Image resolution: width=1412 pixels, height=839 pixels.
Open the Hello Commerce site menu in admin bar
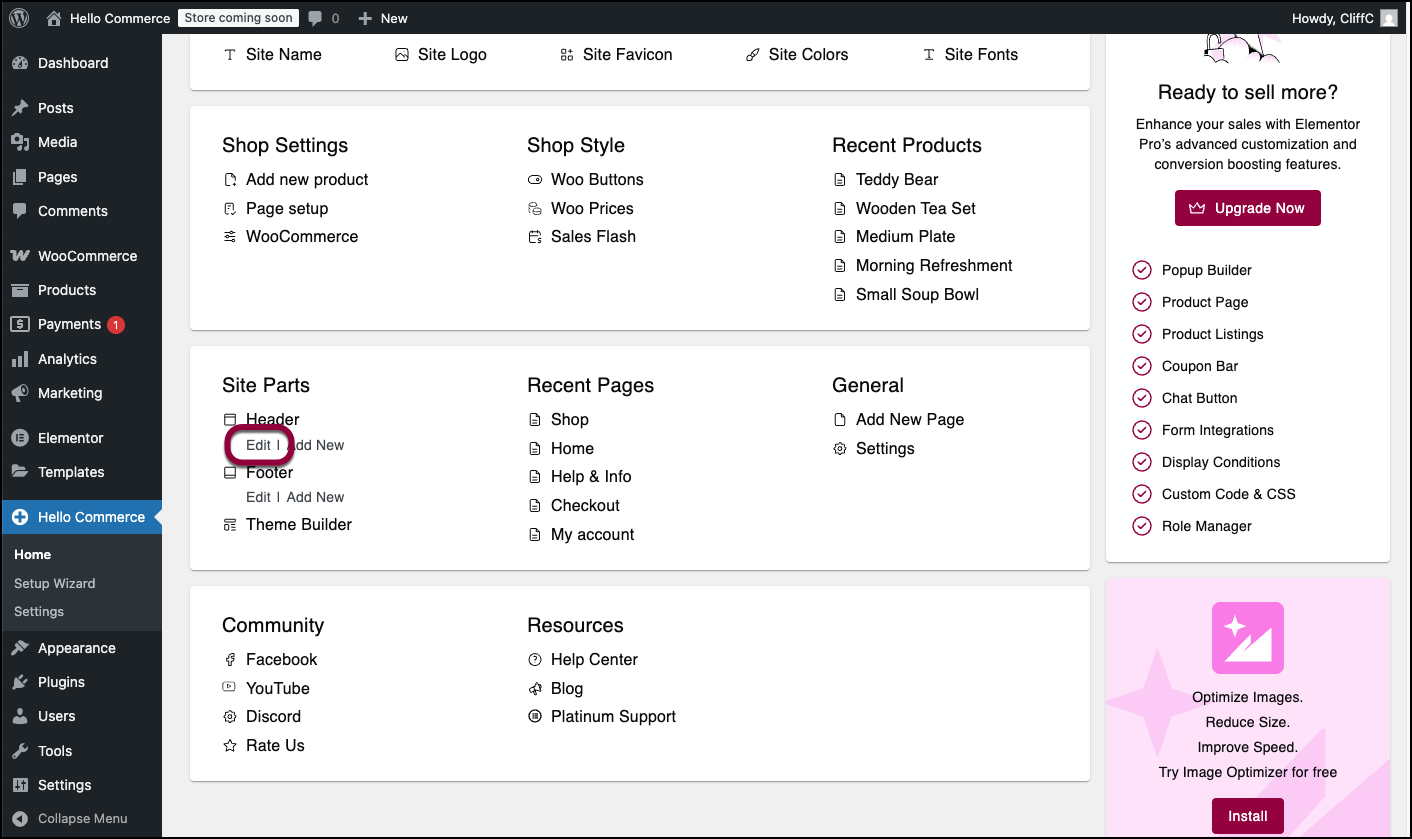coord(108,18)
